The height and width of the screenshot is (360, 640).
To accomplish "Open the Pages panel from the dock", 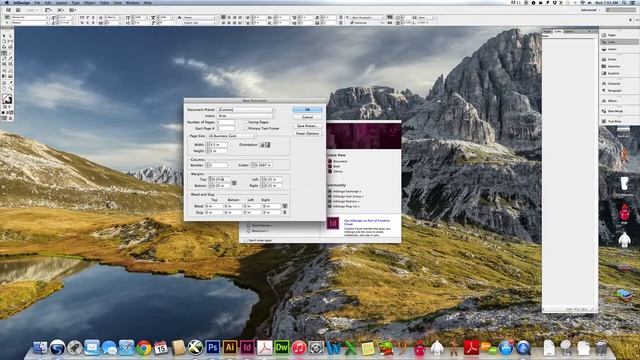I will tap(612, 35).
